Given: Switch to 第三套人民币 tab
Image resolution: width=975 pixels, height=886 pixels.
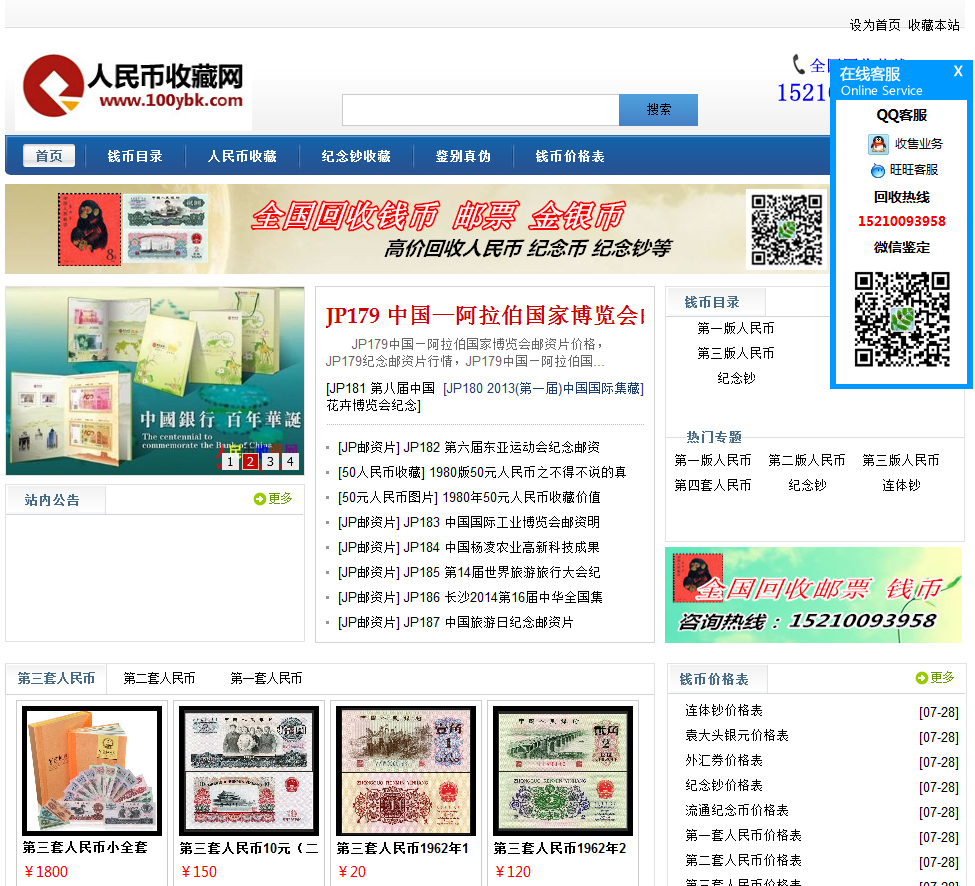Looking at the screenshot, I should [x=56, y=678].
